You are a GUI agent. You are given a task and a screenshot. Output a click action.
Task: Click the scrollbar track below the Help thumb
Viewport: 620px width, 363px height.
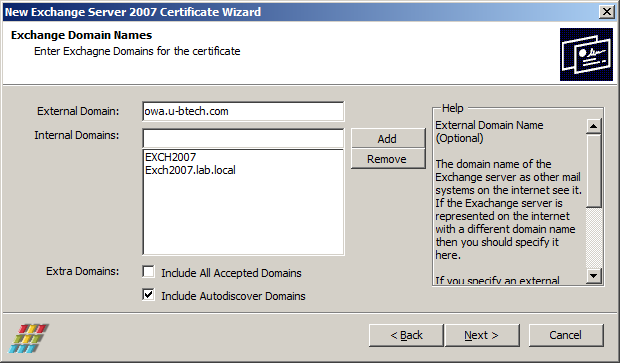point(594,238)
